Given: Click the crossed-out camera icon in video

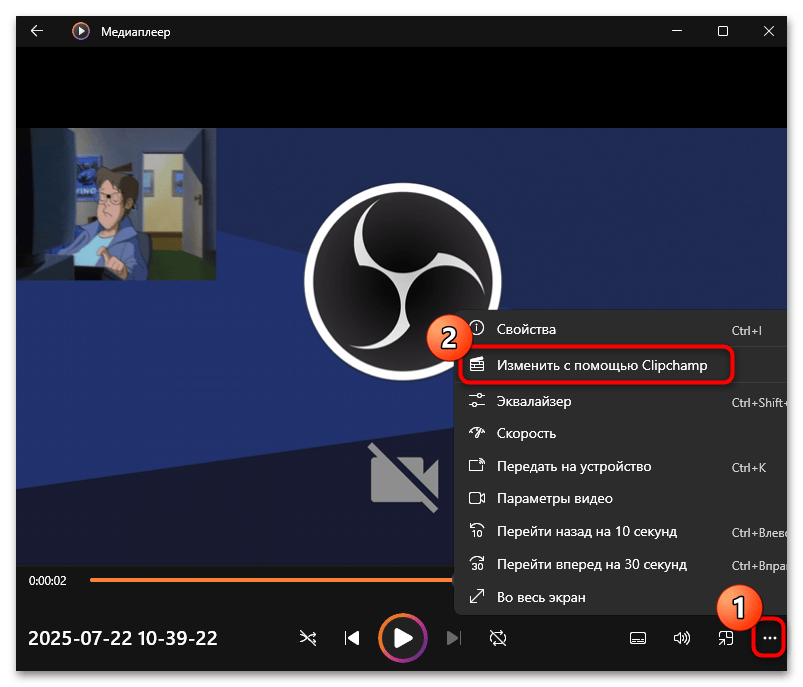Looking at the screenshot, I should pyautogui.click(x=405, y=477).
